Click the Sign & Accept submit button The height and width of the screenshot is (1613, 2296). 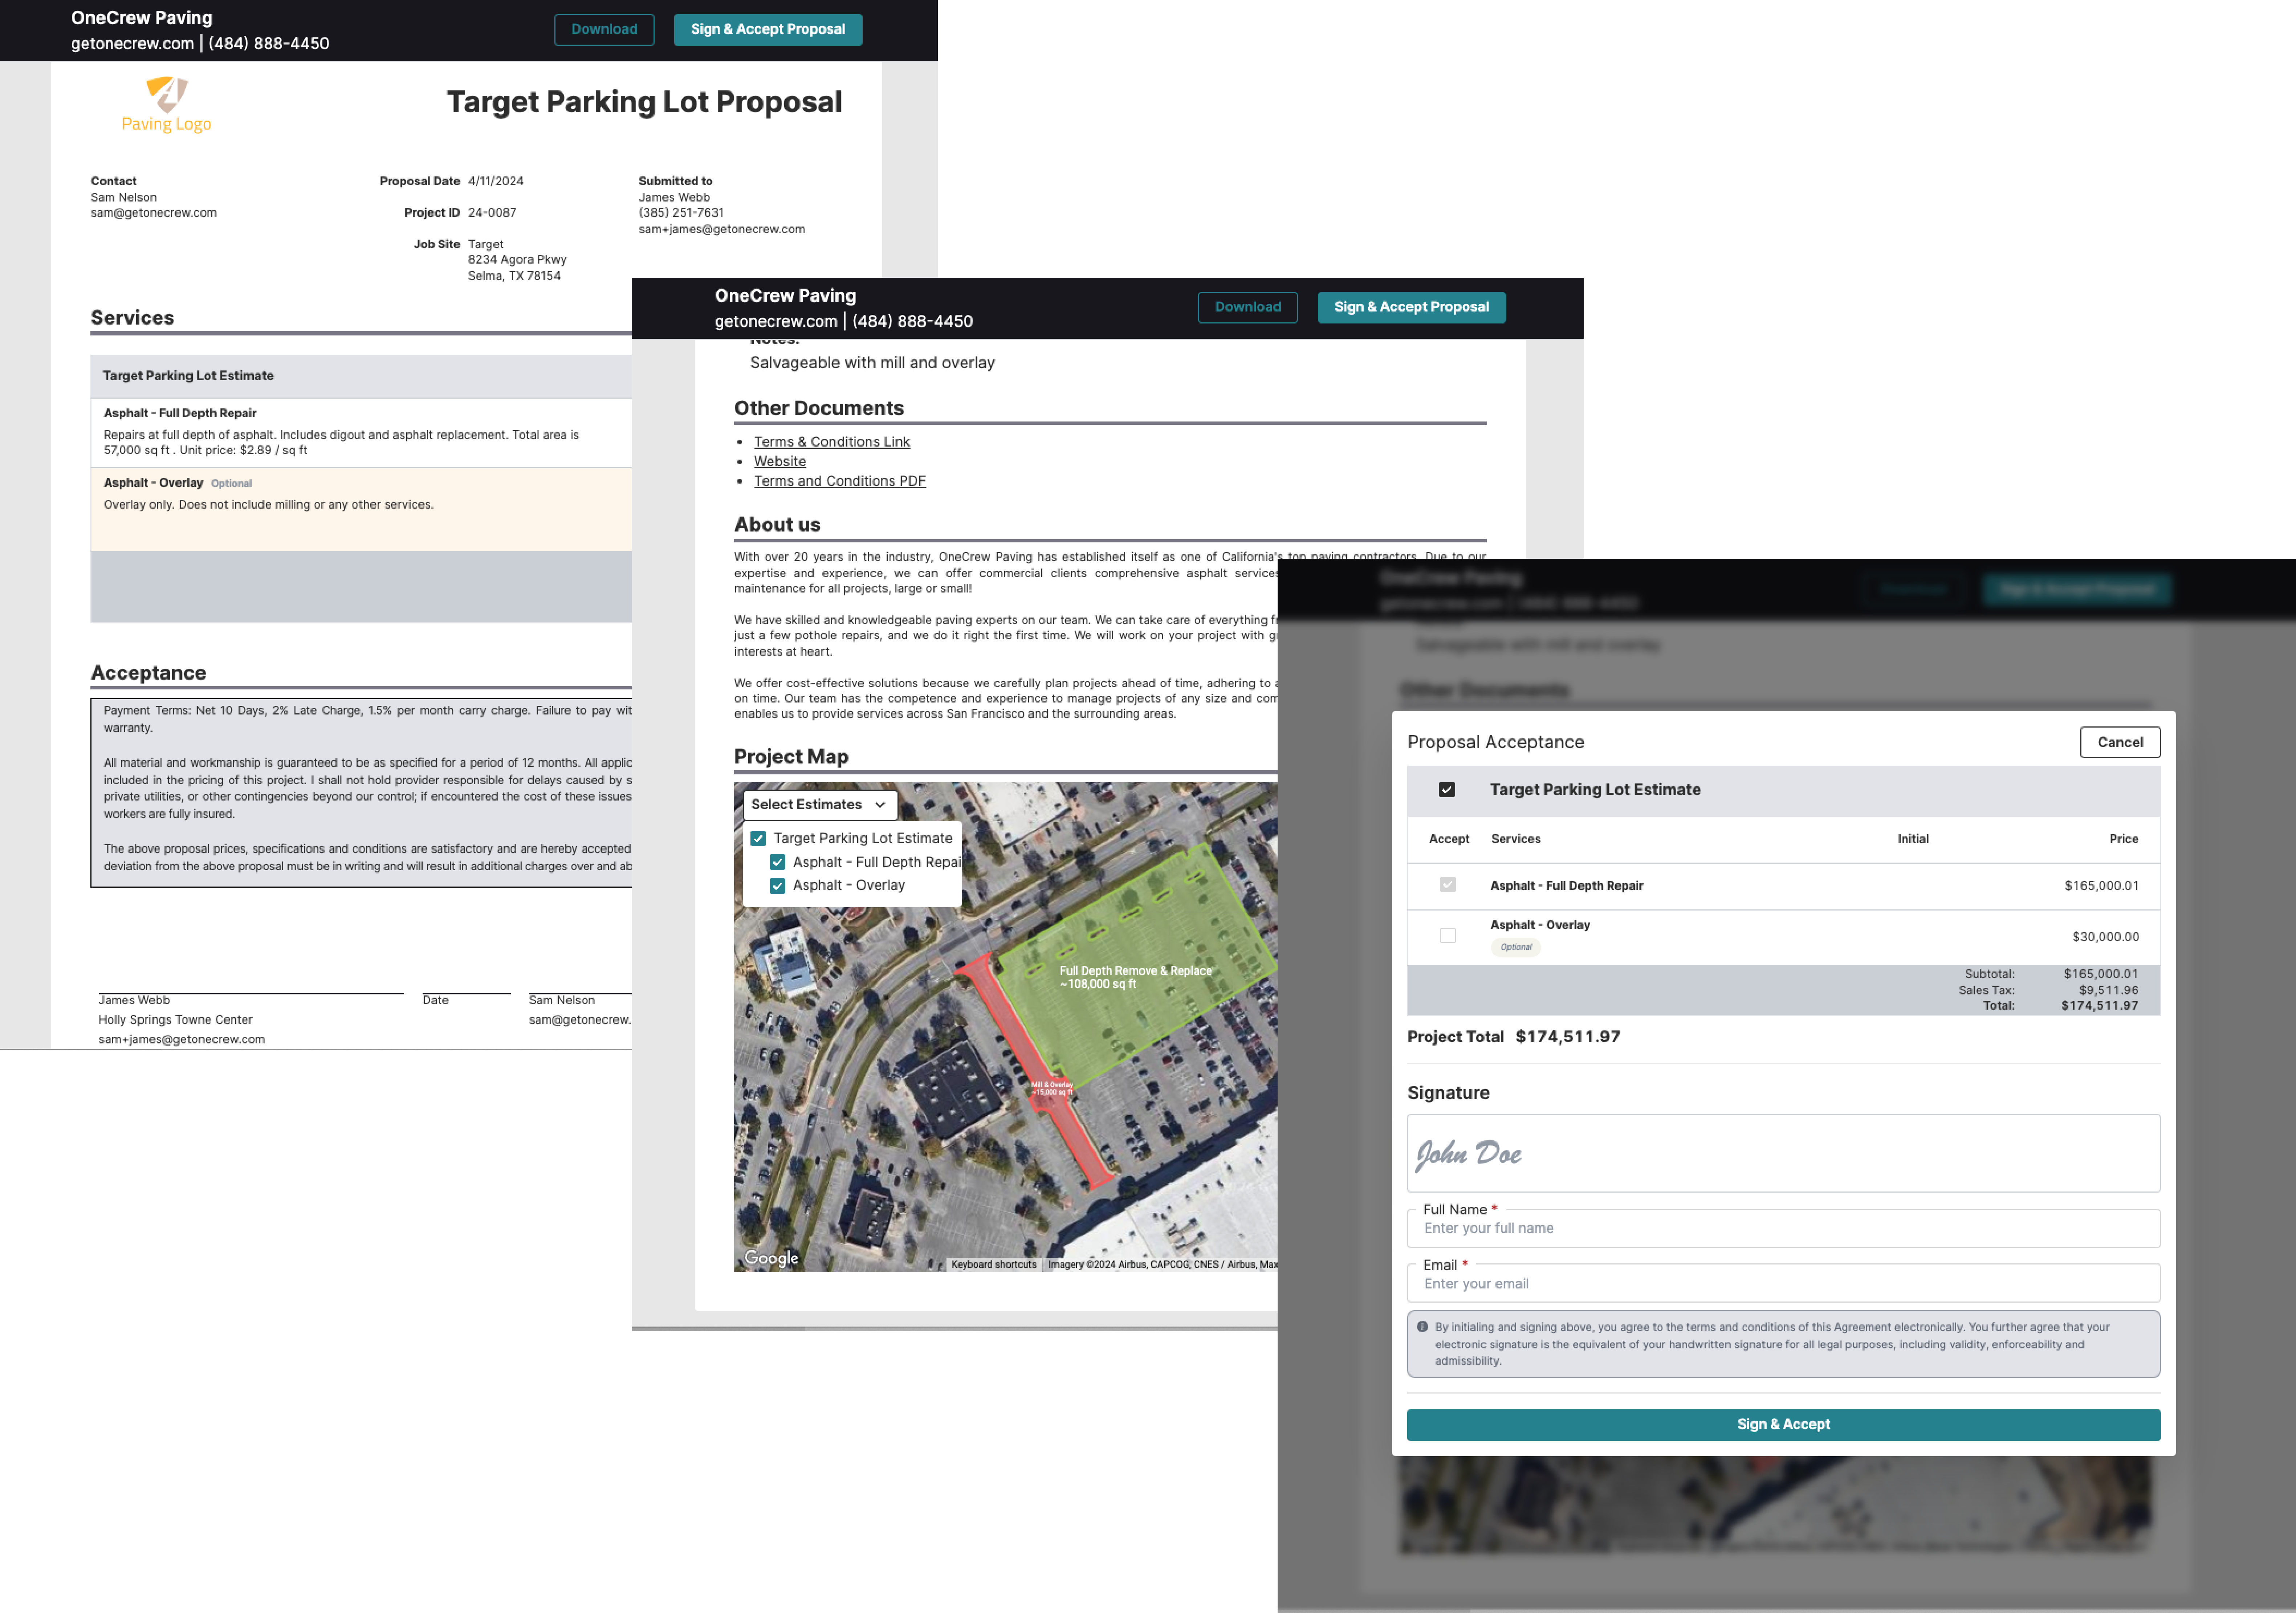[x=1783, y=1424]
